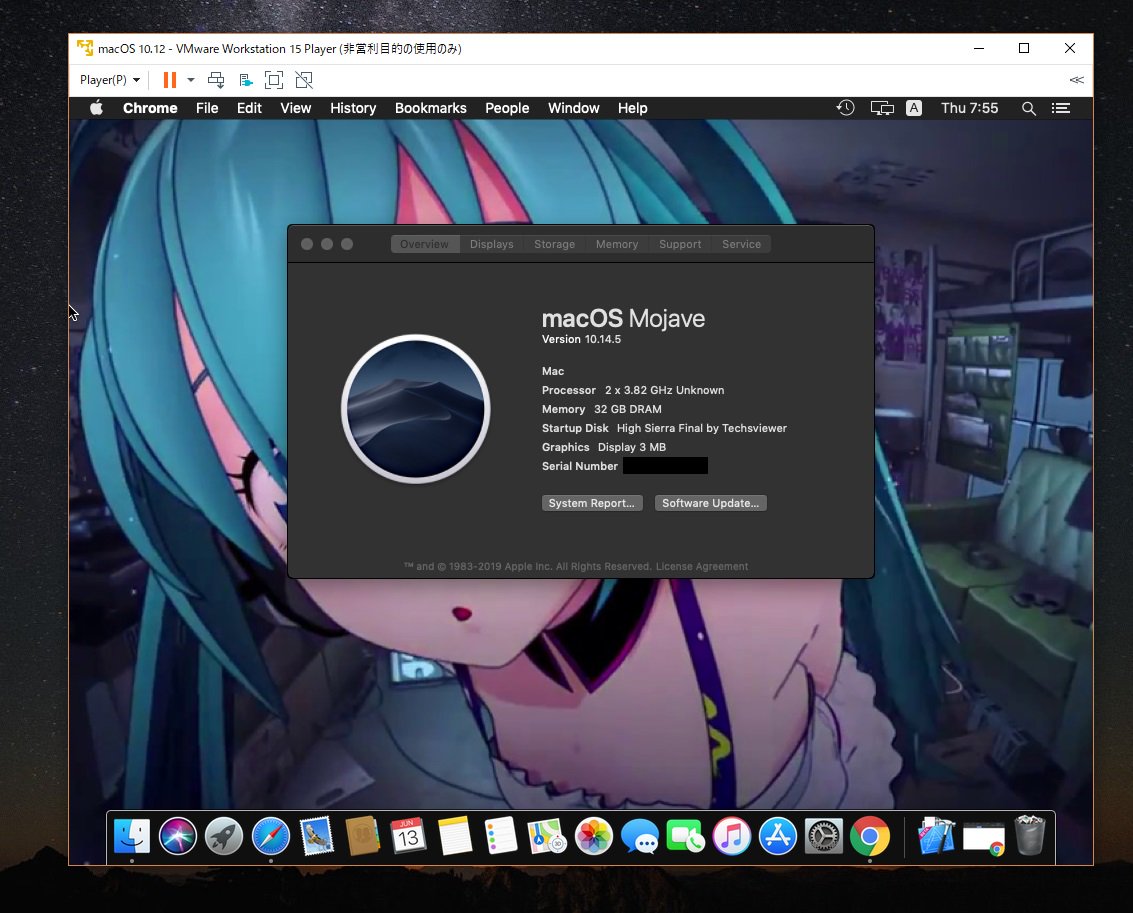Open the Apple menu

[x=96, y=108]
